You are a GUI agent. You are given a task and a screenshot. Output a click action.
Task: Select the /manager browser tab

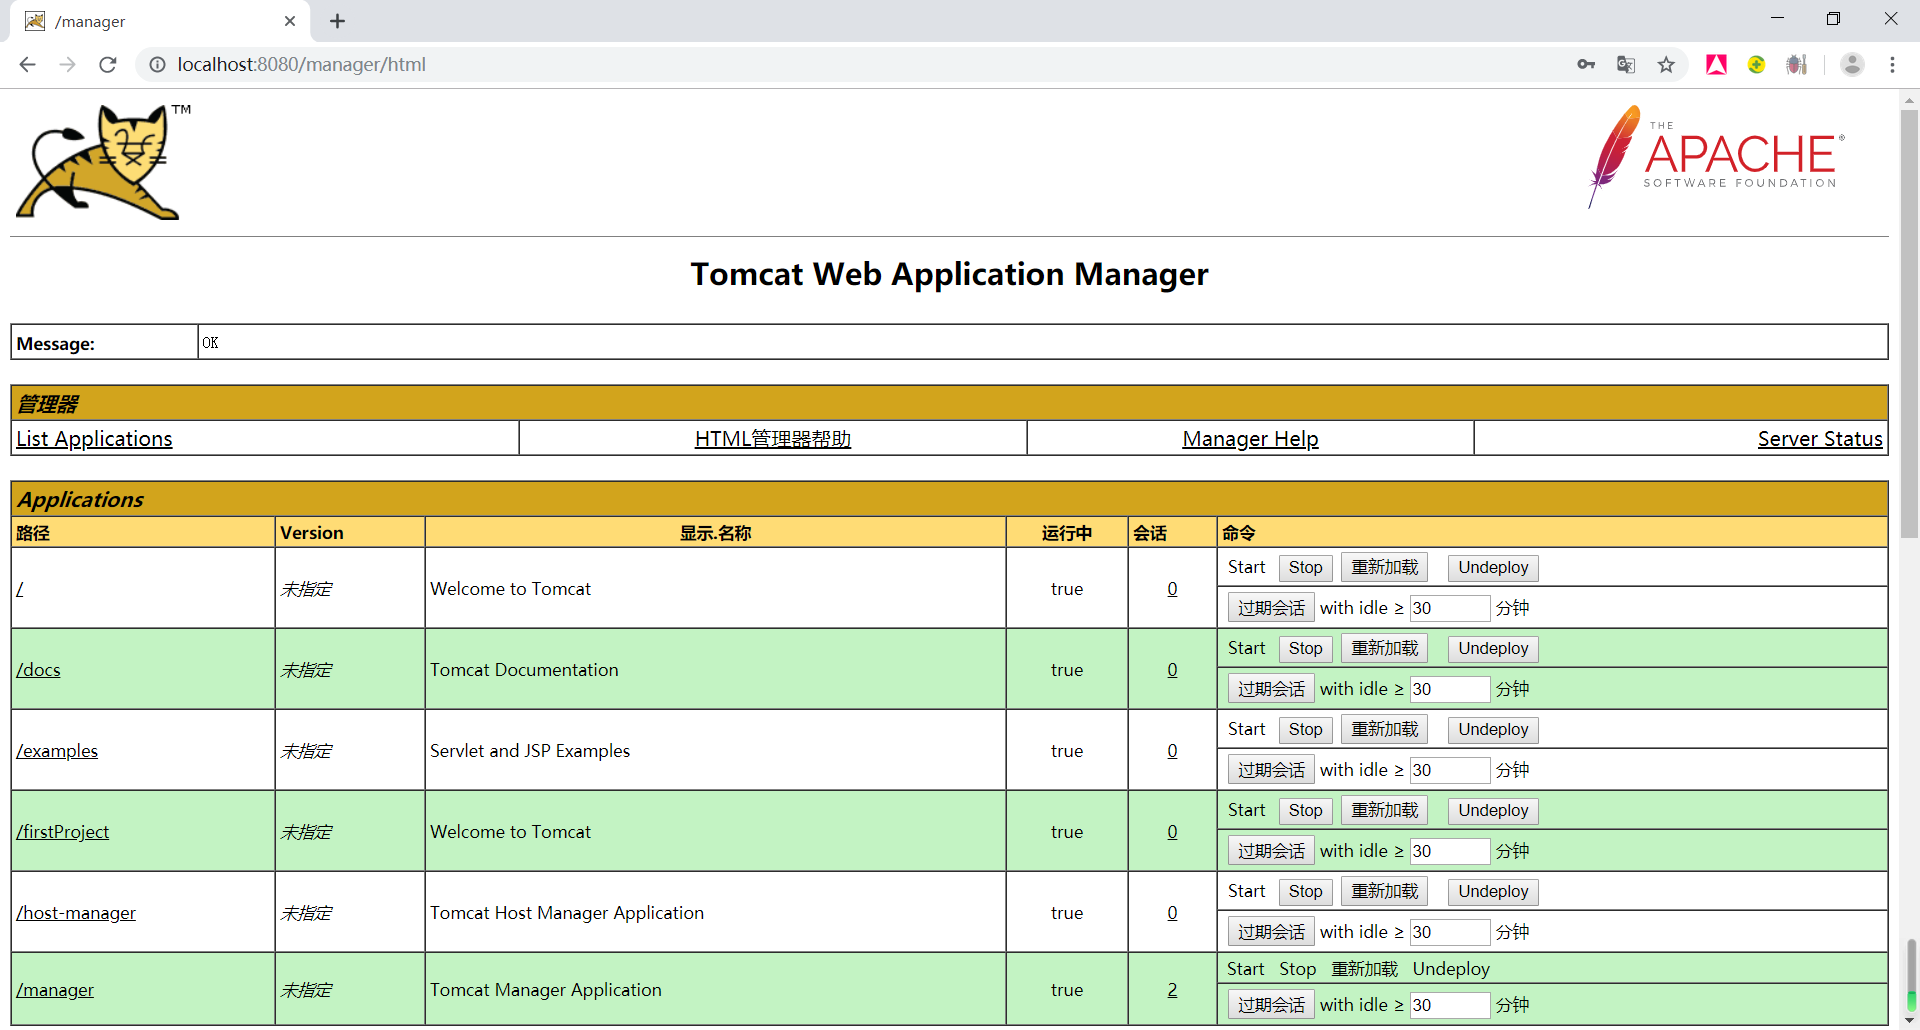tap(160, 21)
